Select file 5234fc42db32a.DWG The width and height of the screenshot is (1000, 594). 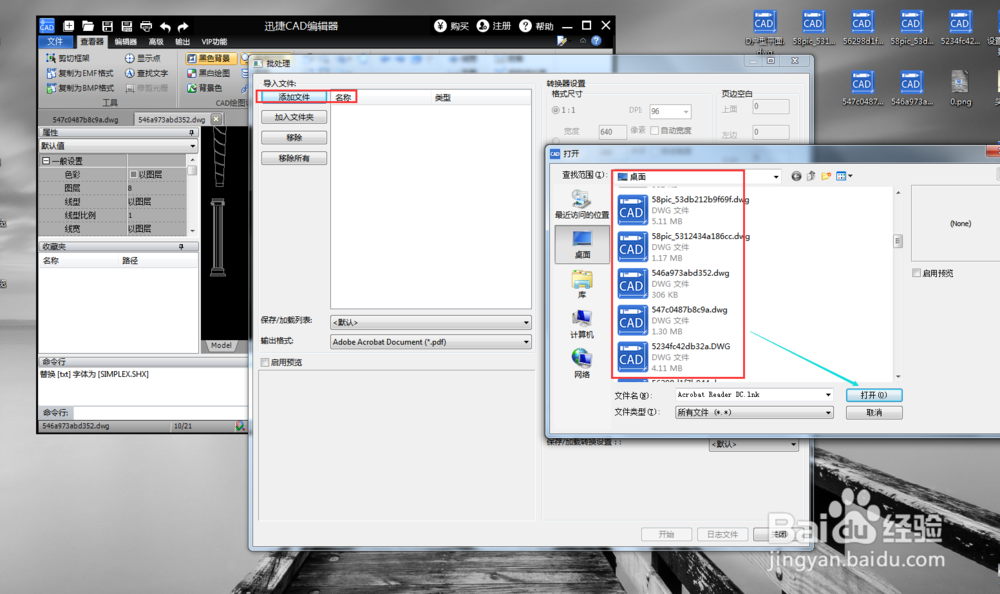point(674,357)
